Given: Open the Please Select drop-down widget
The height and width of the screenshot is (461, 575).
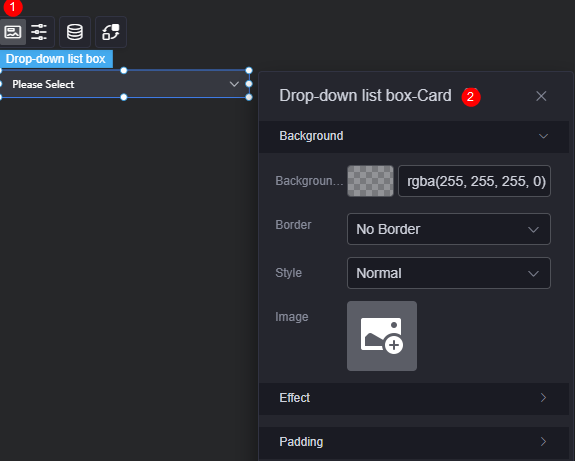Looking at the screenshot, I should click(x=125, y=84).
